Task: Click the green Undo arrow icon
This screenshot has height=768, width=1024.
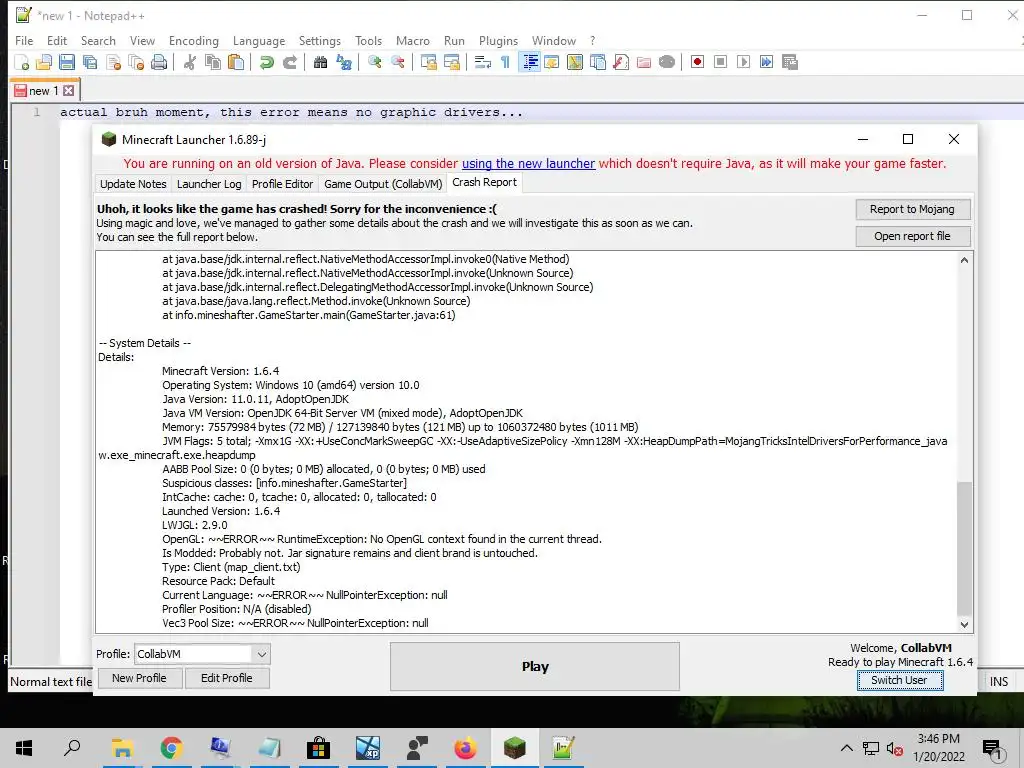Action: pos(266,62)
